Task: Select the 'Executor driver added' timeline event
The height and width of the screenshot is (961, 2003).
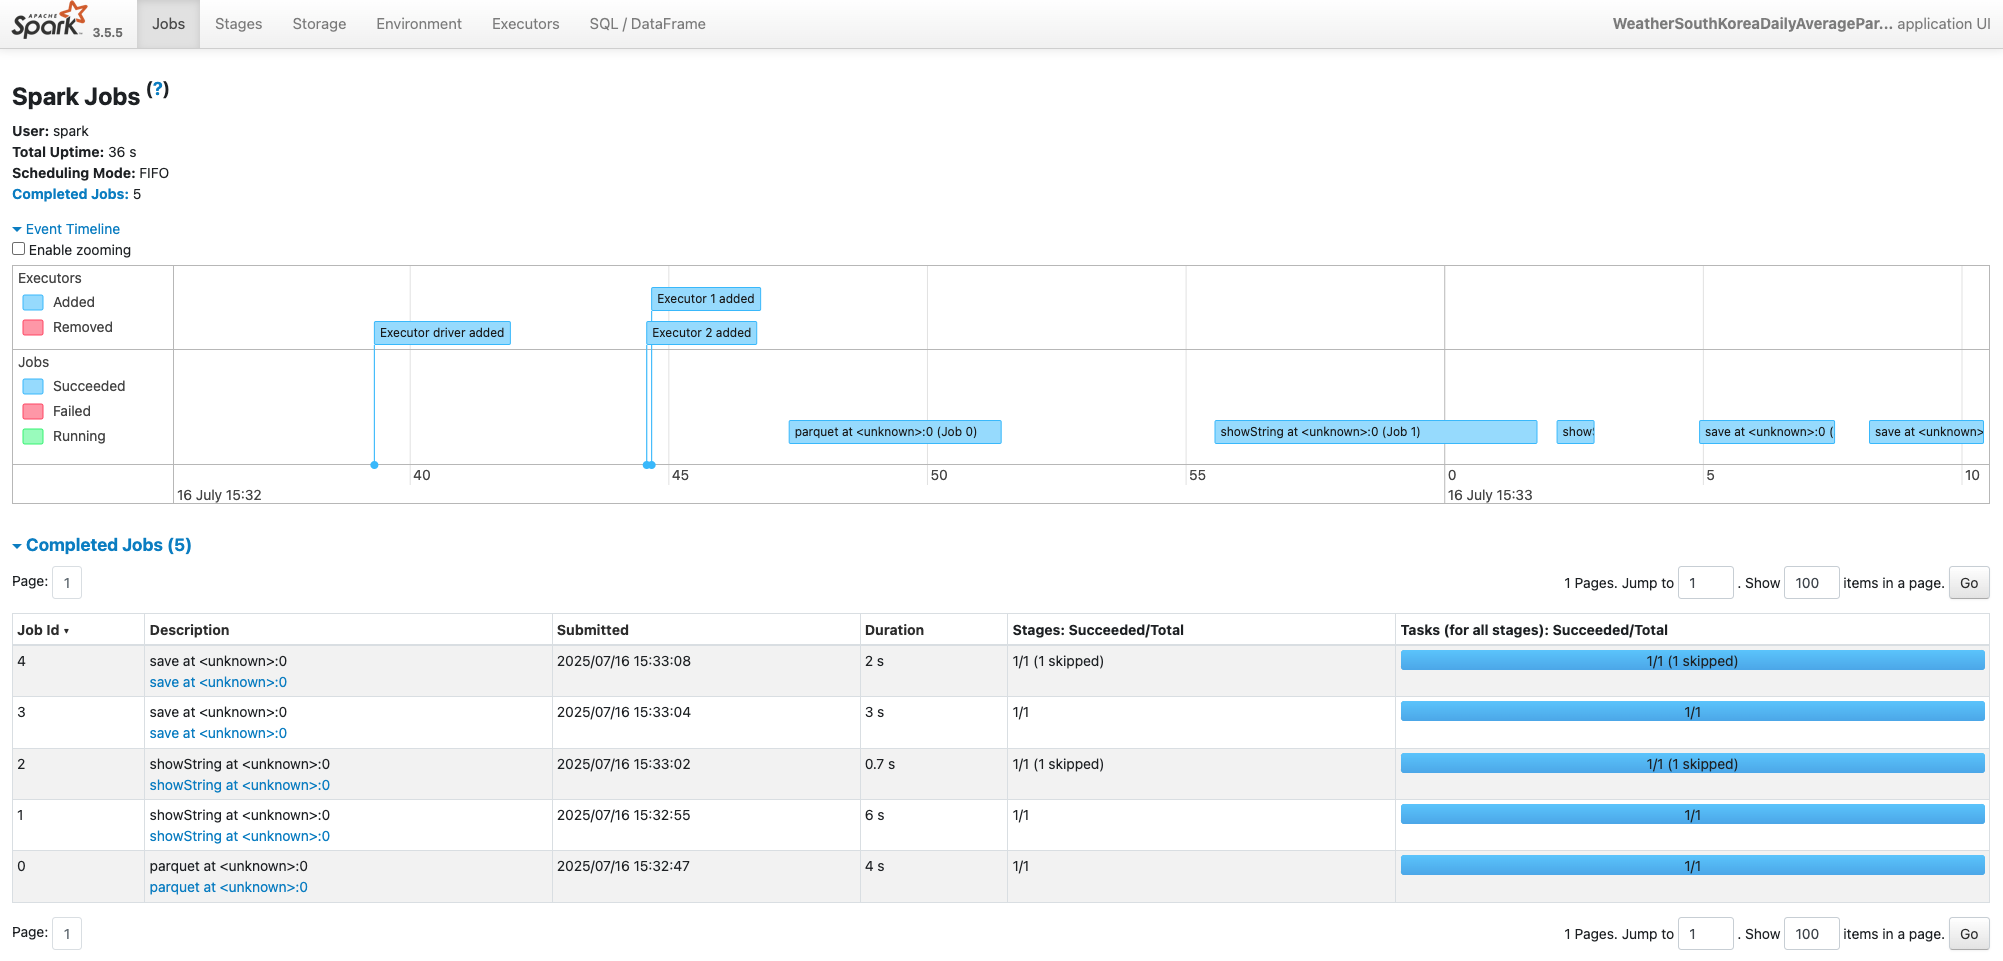Action: pos(442,333)
